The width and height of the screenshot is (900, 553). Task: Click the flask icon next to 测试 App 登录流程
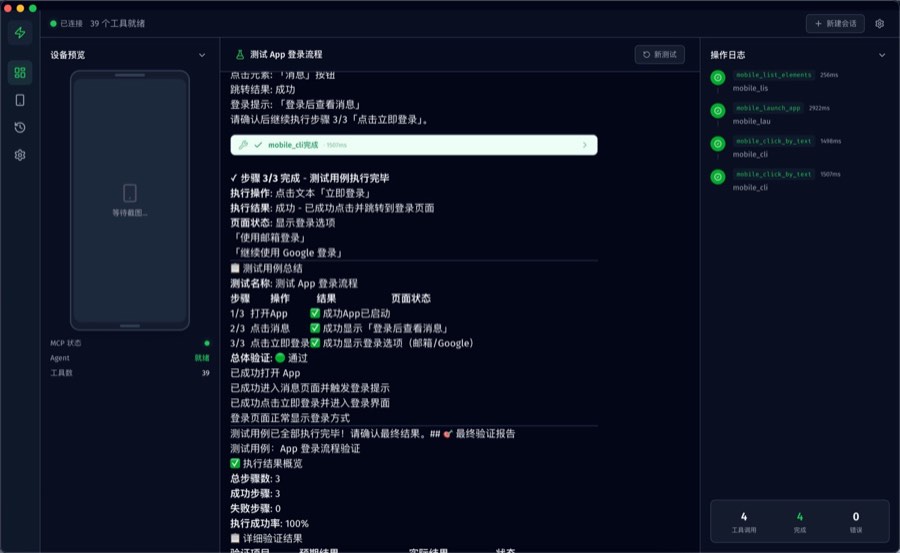point(240,55)
